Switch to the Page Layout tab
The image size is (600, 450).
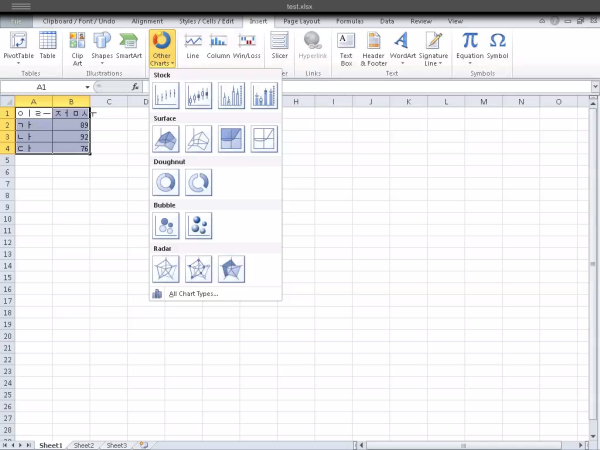pyautogui.click(x=302, y=21)
